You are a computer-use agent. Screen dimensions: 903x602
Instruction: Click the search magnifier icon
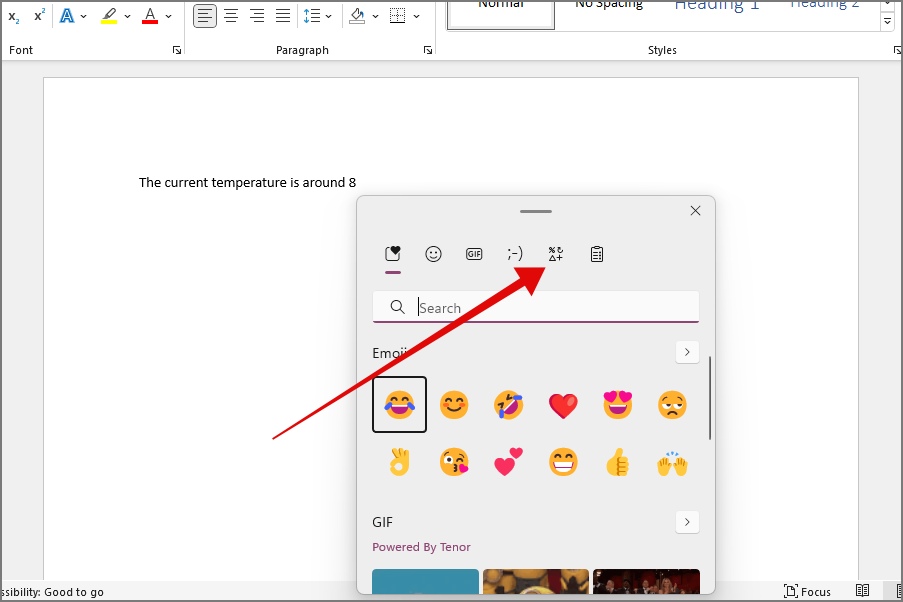click(x=397, y=307)
